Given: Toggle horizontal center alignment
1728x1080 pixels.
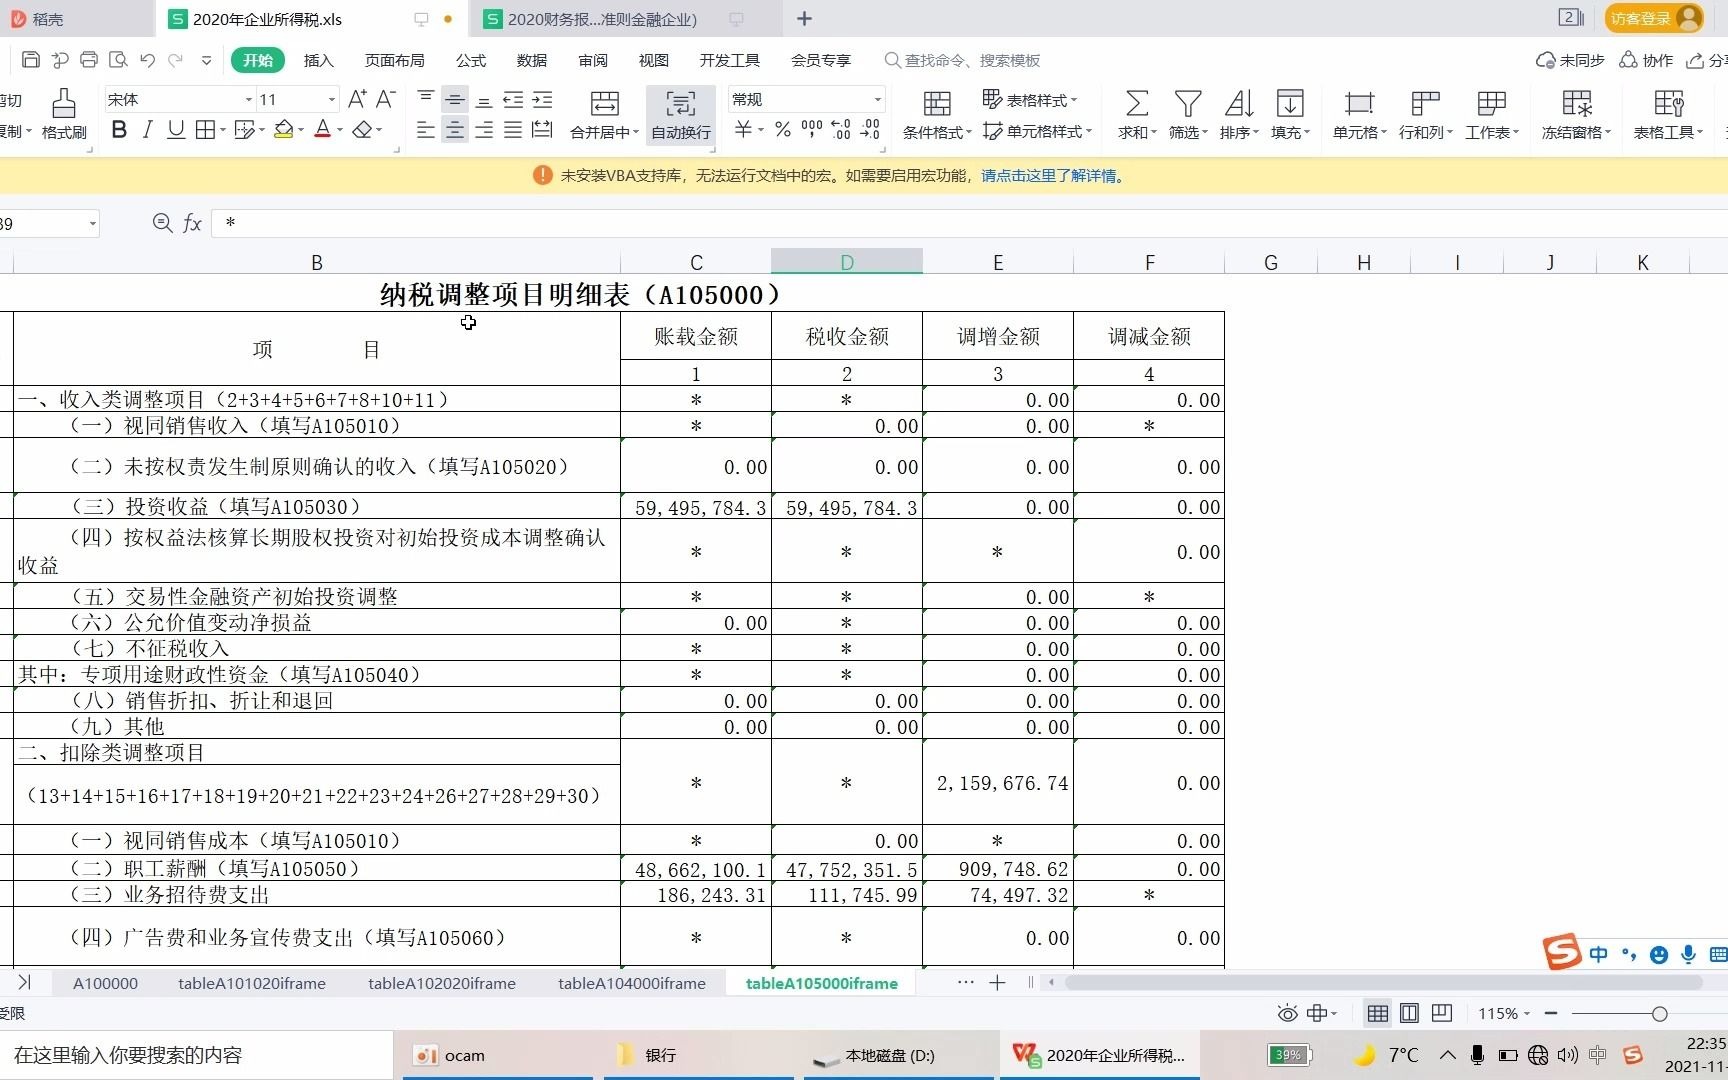Looking at the screenshot, I should pyautogui.click(x=455, y=130).
